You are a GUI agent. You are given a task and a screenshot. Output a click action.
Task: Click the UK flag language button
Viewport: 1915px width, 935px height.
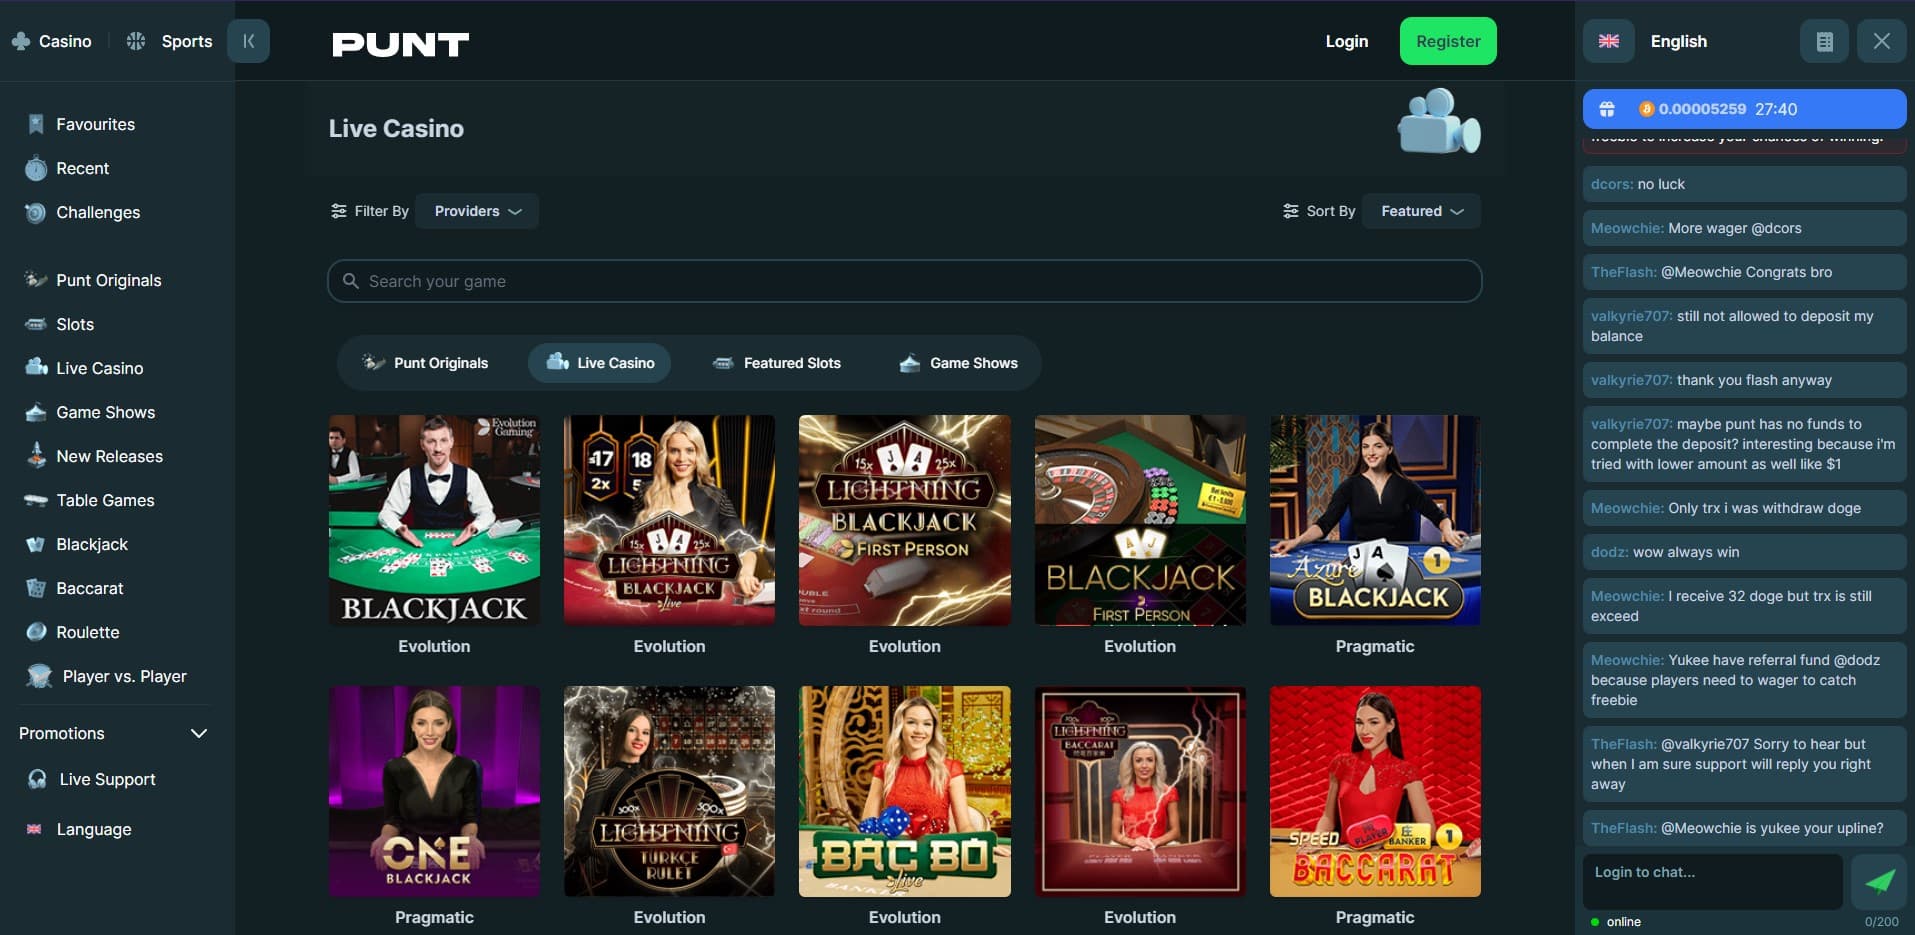[1608, 41]
